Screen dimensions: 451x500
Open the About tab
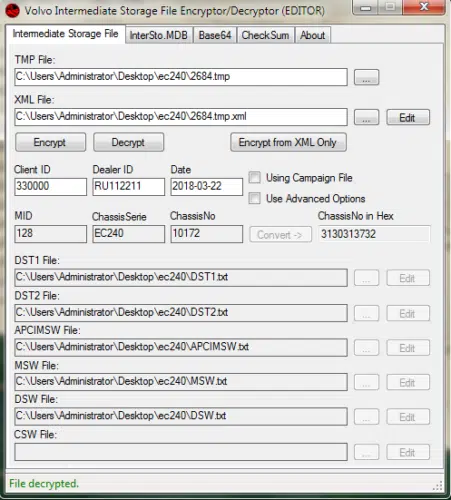tap(312, 35)
